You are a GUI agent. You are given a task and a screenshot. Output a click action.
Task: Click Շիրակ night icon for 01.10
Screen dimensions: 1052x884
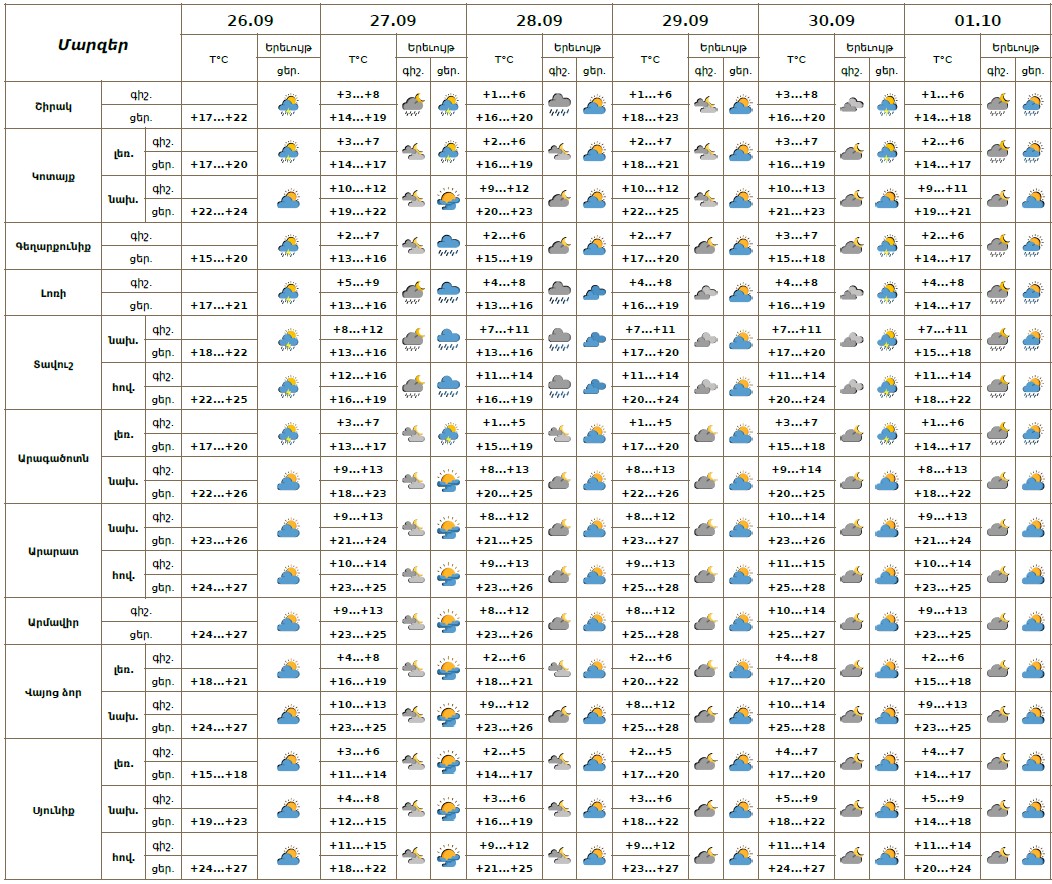[998, 105]
